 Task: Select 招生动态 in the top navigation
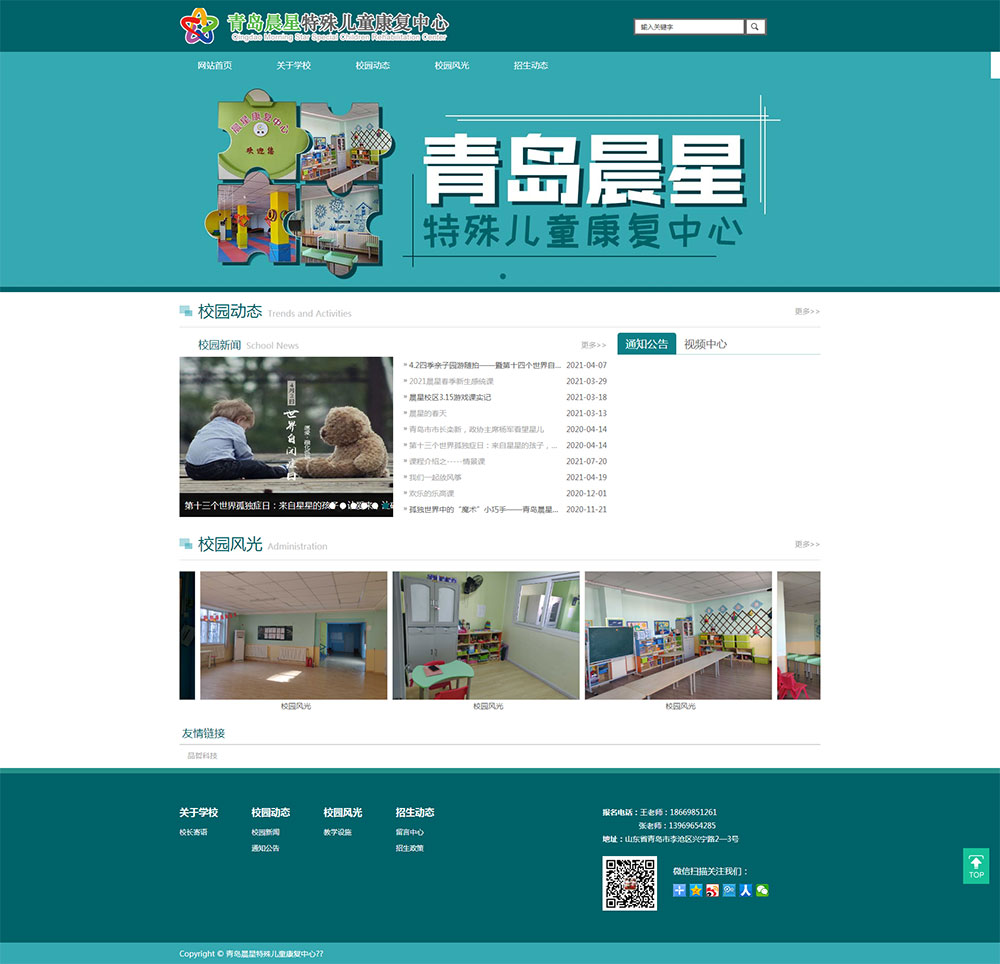click(531, 66)
